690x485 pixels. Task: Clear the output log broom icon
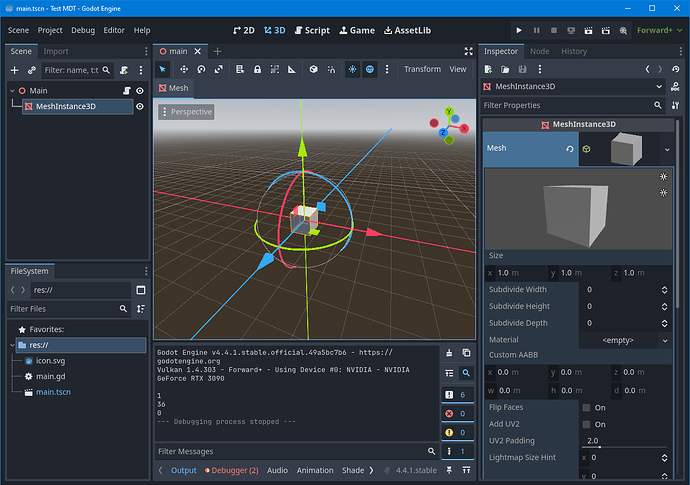[449, 353]
